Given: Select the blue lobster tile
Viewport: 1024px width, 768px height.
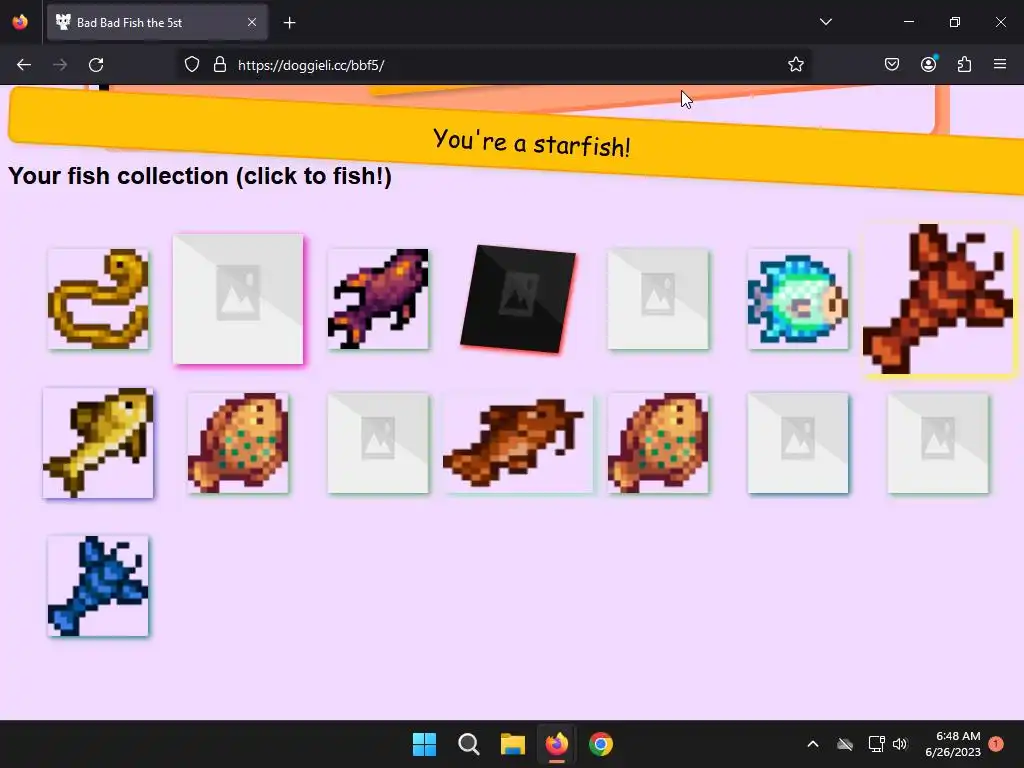Looking at the screenshot, I should pos(98,586).
